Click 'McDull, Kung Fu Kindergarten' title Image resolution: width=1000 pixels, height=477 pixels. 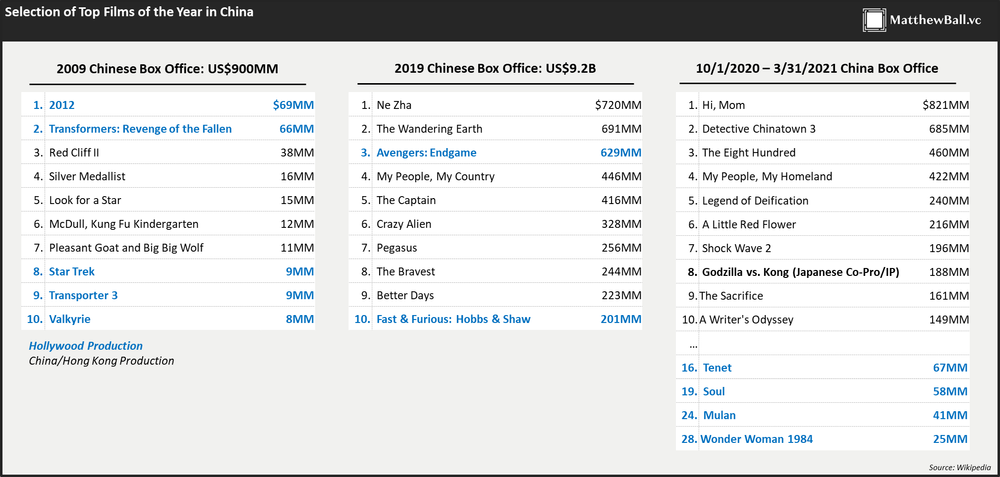pyautogui.click(x=124, y=224)
